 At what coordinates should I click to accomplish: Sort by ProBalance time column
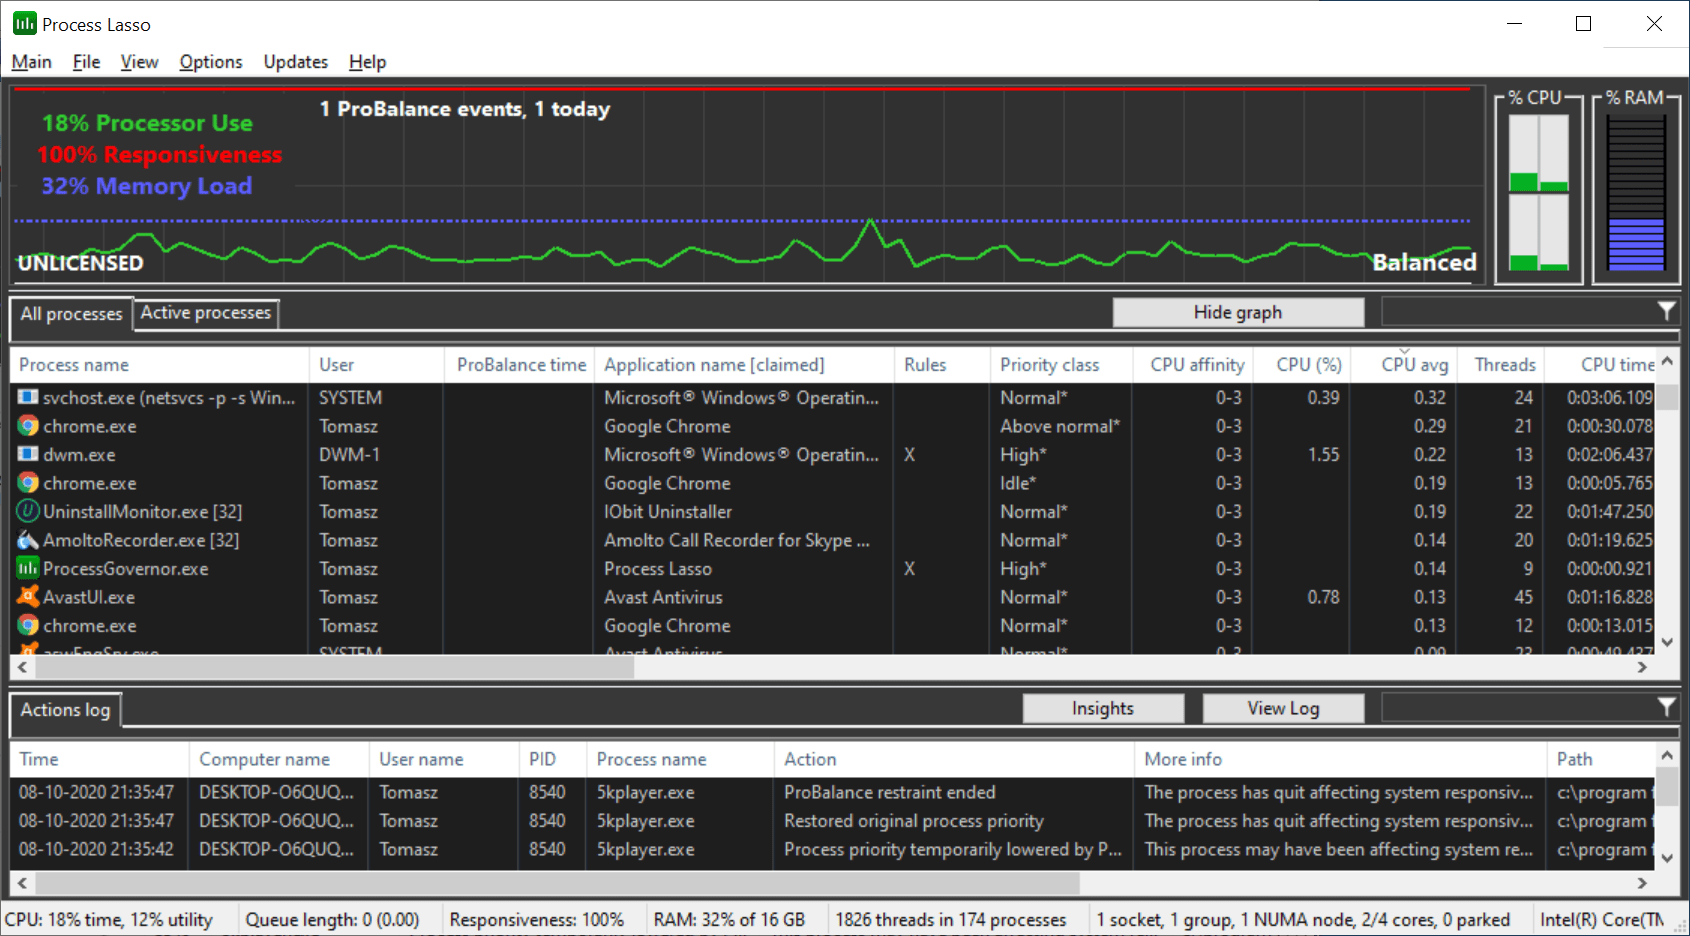coord(521,365)
